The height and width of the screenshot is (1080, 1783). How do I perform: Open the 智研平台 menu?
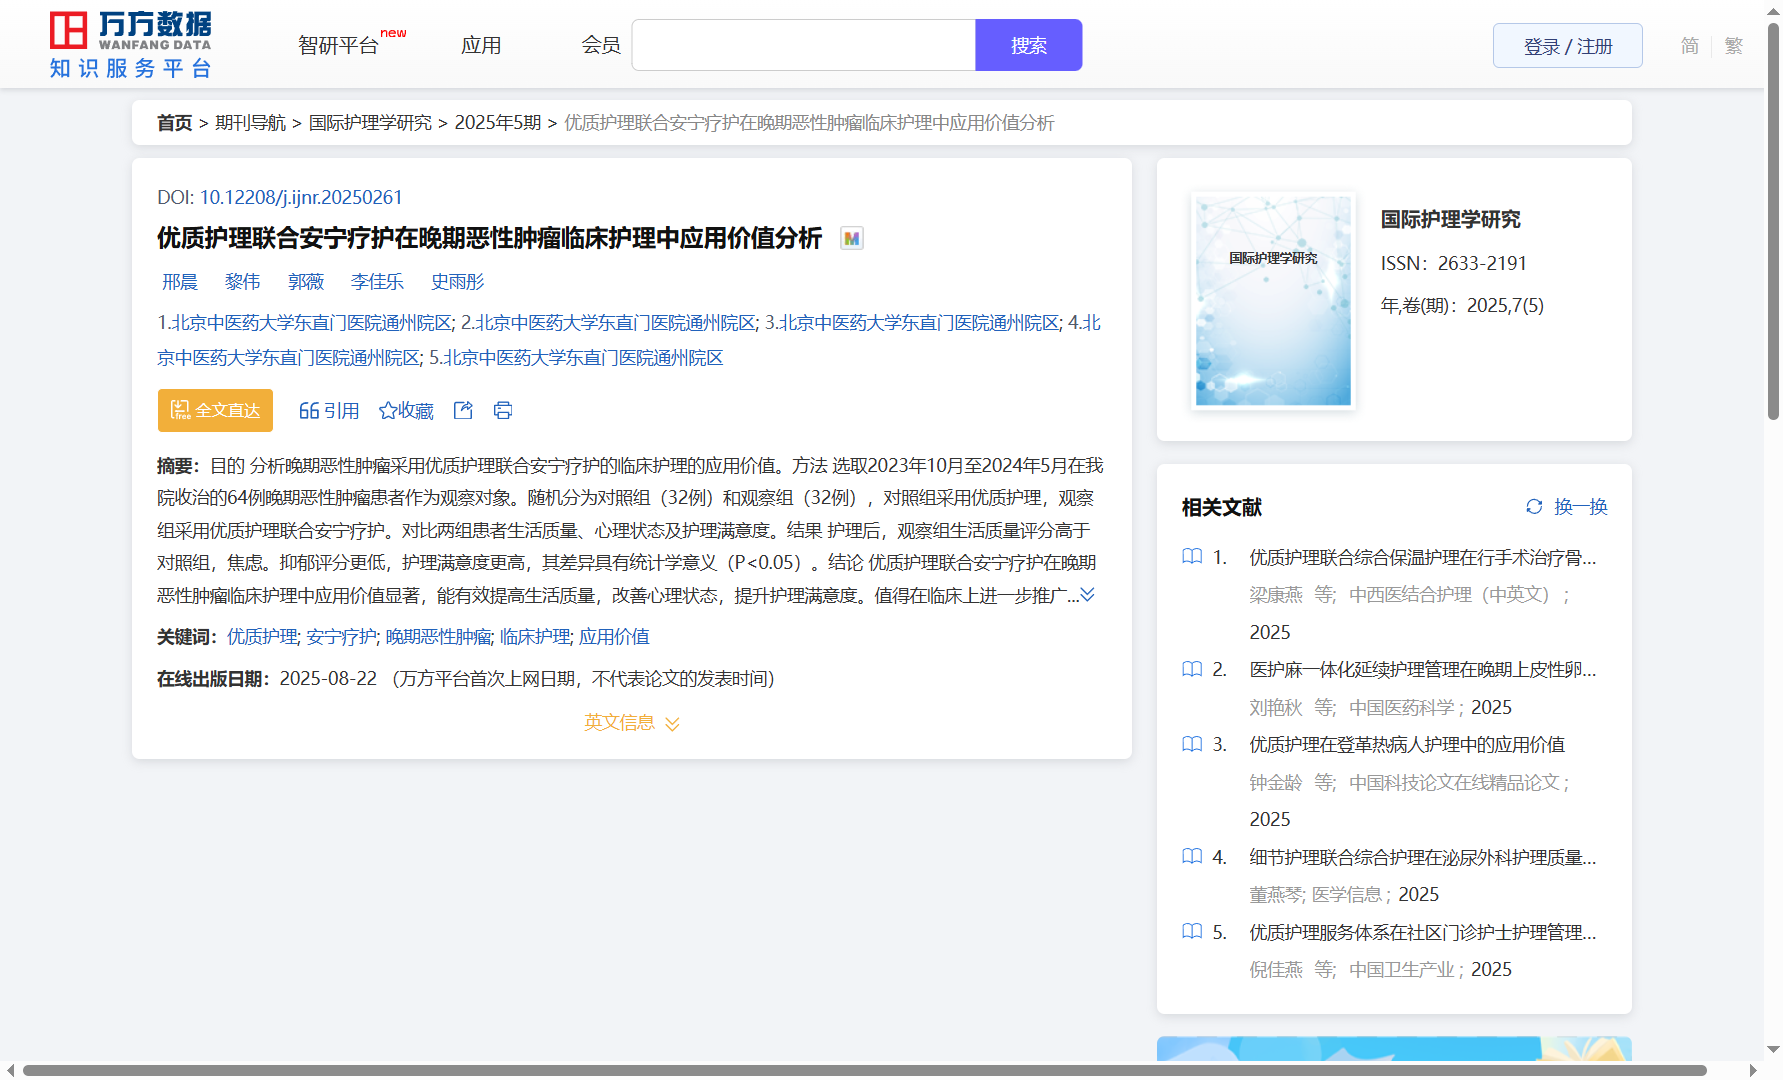coord(338,46)
